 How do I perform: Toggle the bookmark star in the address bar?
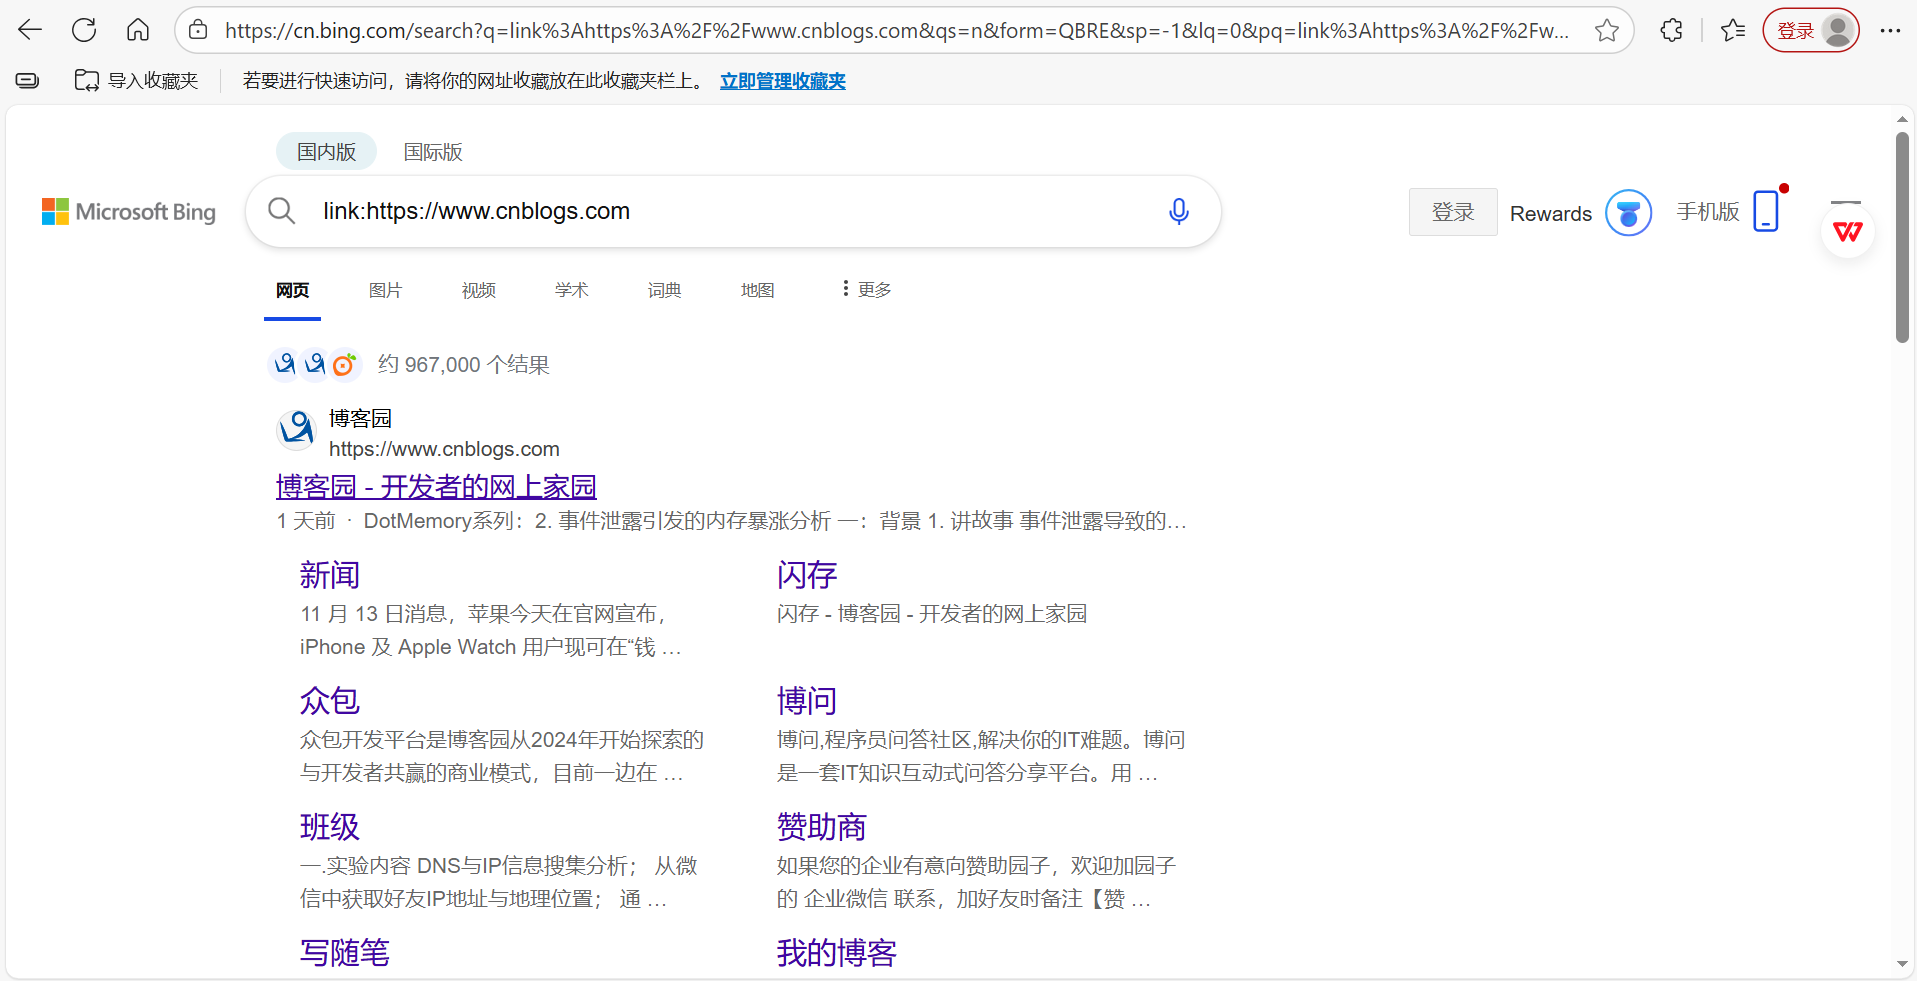pyautogui.click(x=1607, y=30)
